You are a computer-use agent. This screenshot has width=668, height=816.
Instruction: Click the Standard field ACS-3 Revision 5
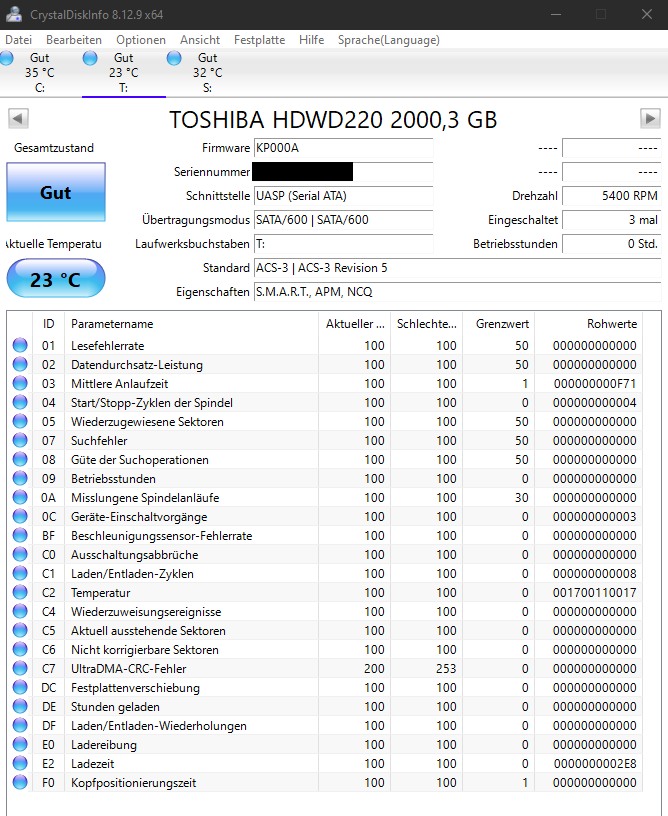click(457, 267)
